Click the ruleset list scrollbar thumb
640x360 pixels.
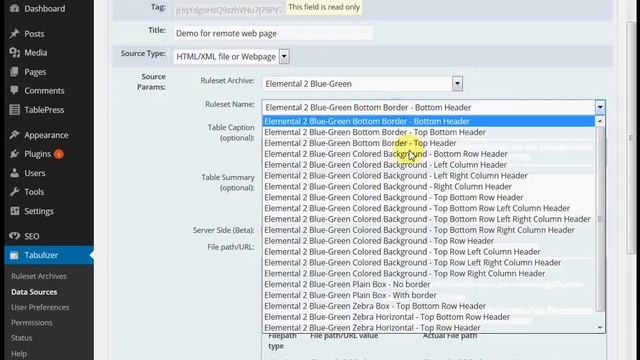[600, 219]
